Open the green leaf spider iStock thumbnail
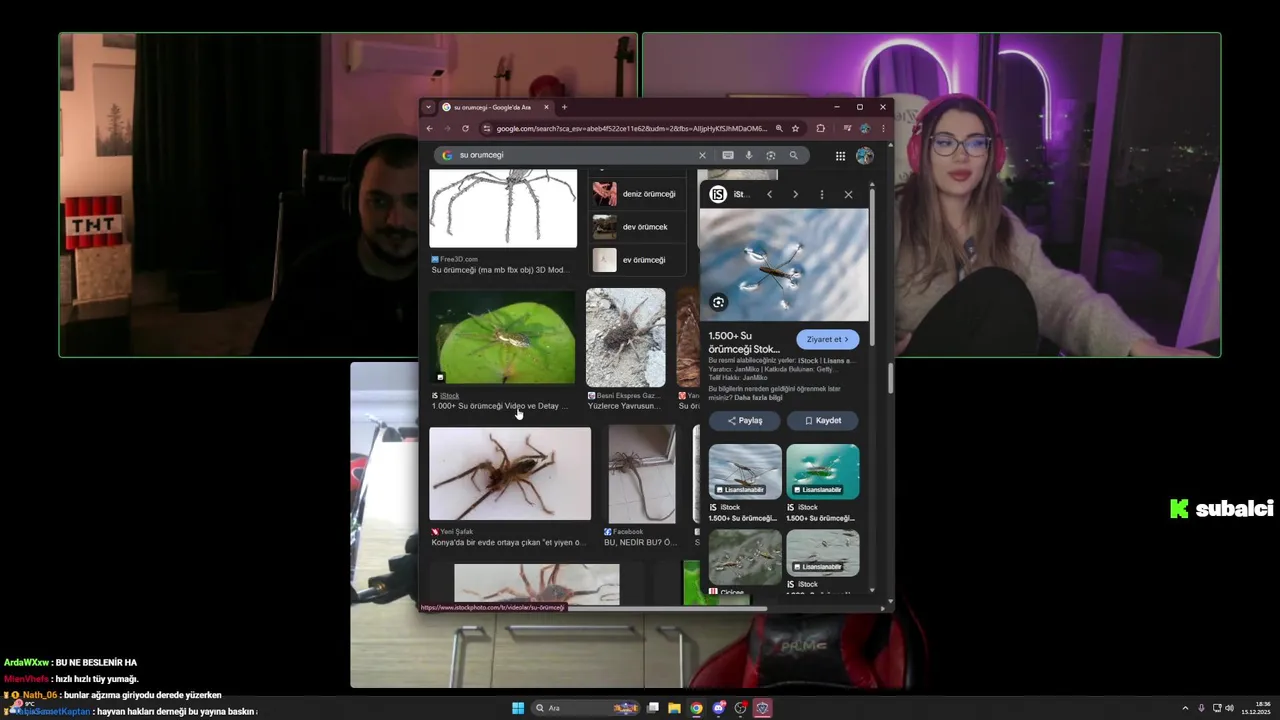The width and height of the screenshot is (1280, 720). pyautogui.click(x=503, y=338)
